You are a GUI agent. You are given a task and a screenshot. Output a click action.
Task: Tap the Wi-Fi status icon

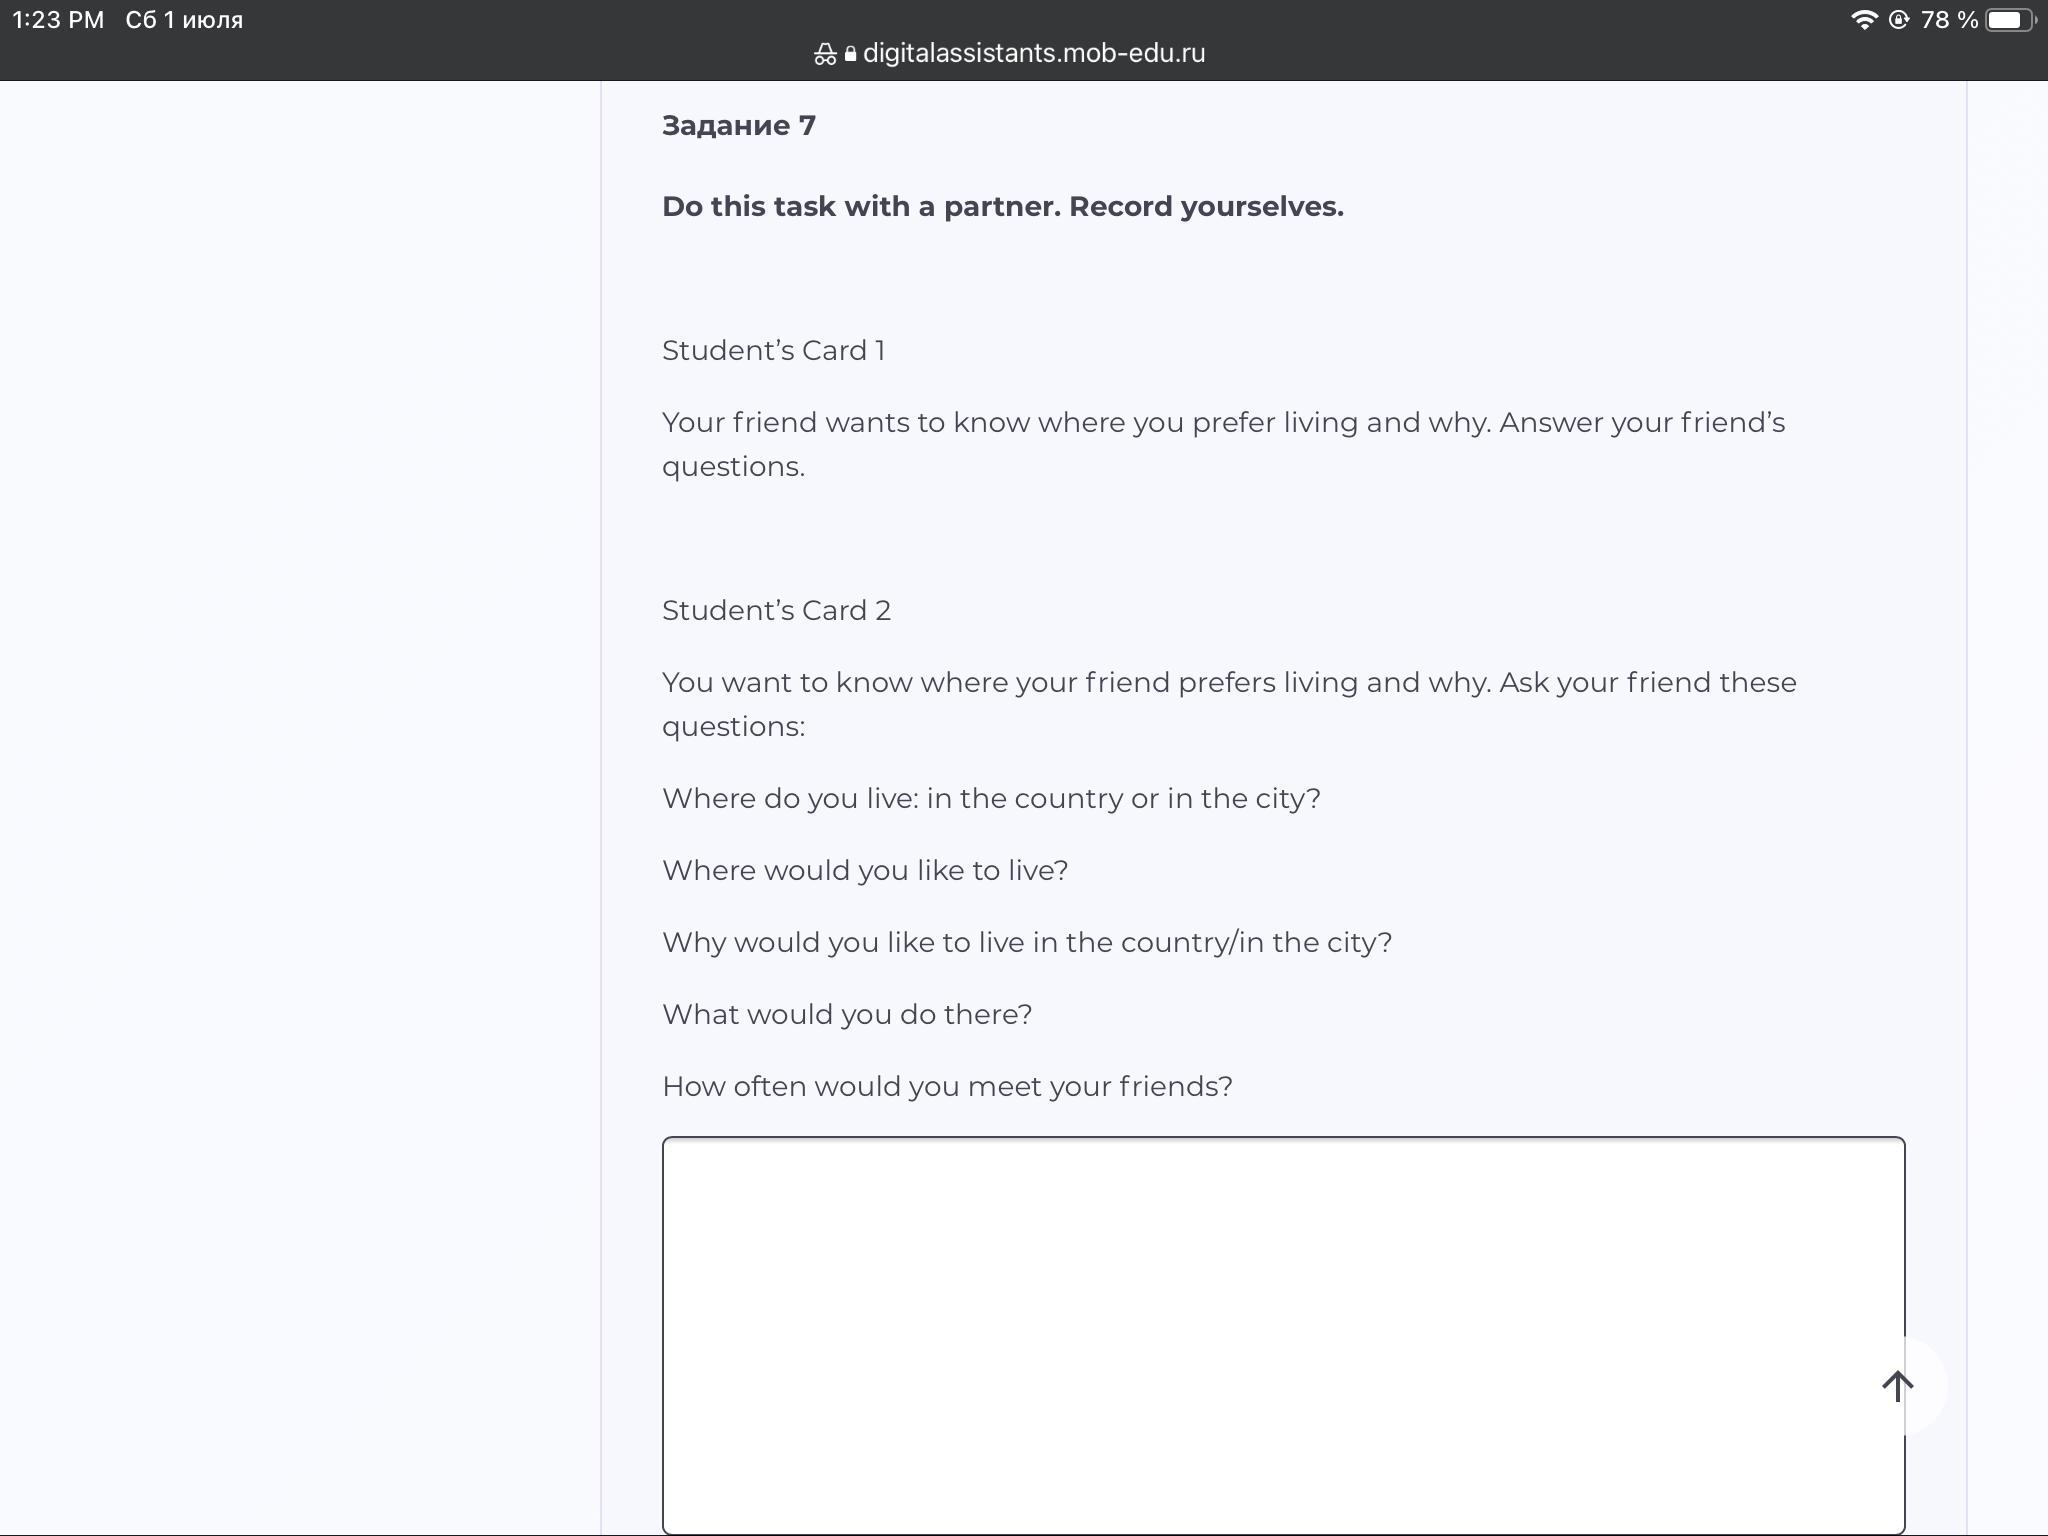click(x=1864, y=20)
